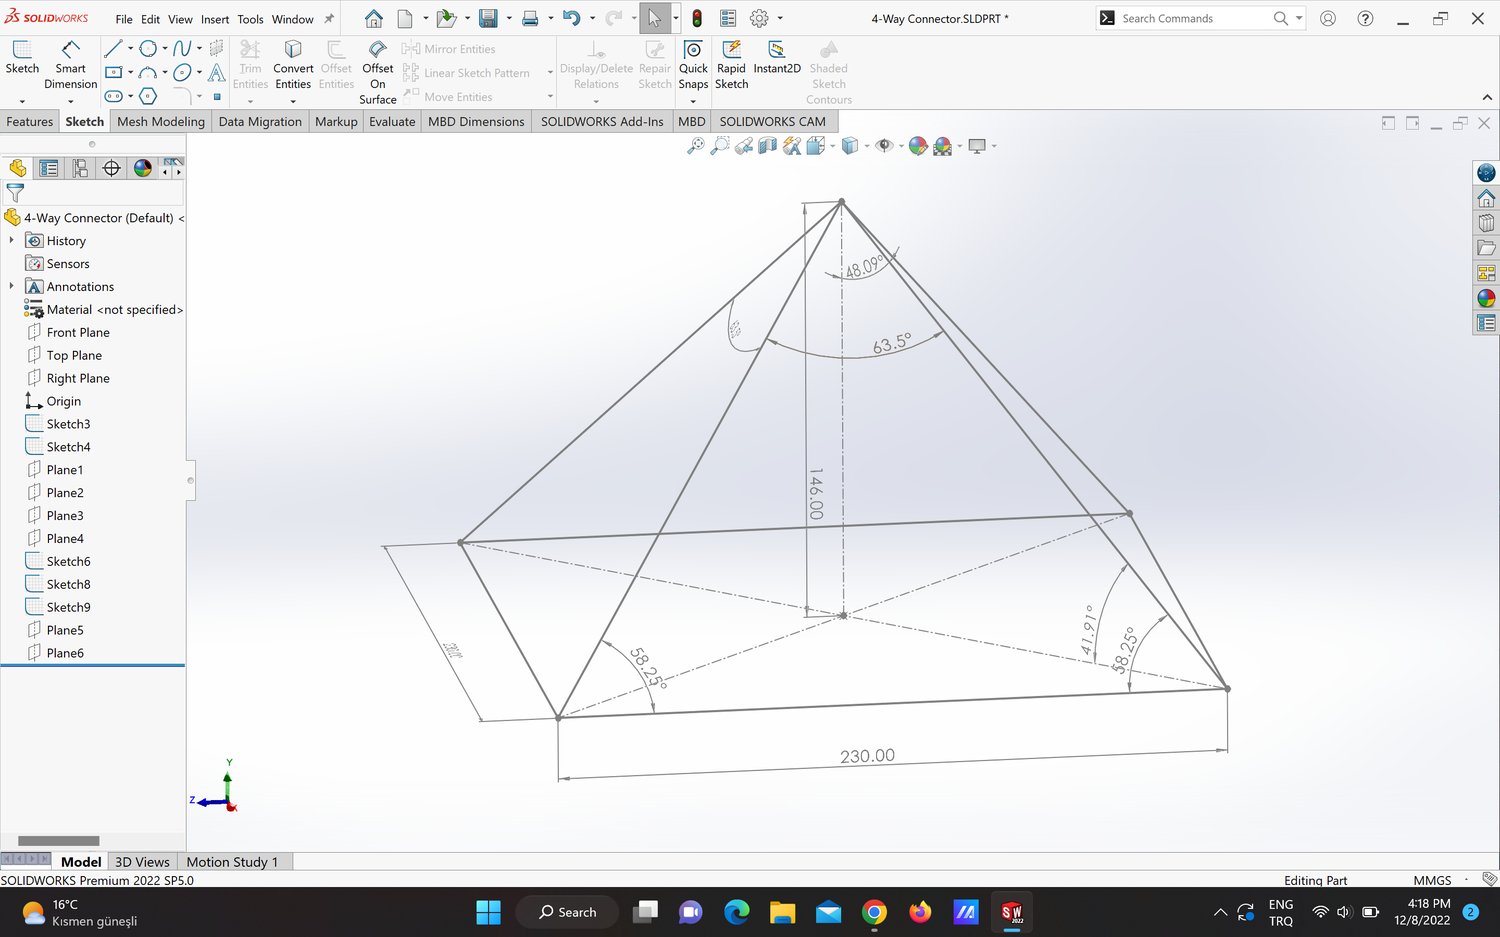Click the Rebuild traffic light icon

coord(697,18)
